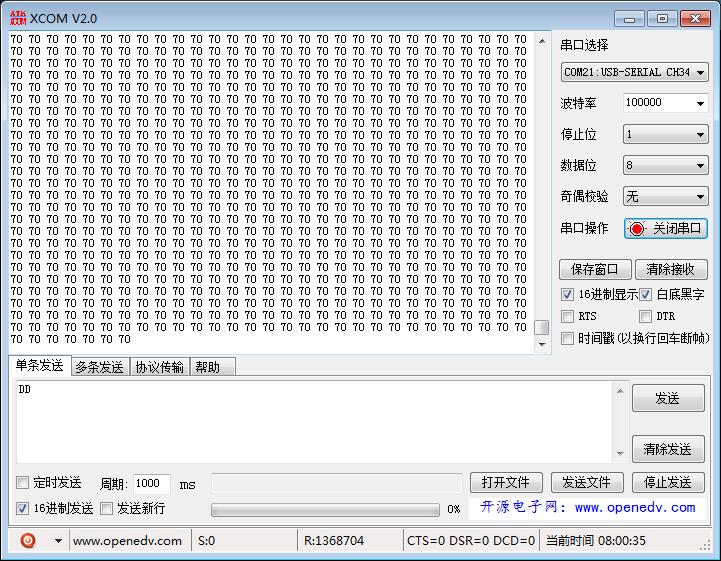Click the 发送 send button
Image resolution: width=721 pixels, height=561 pixels.
[668, 398]
